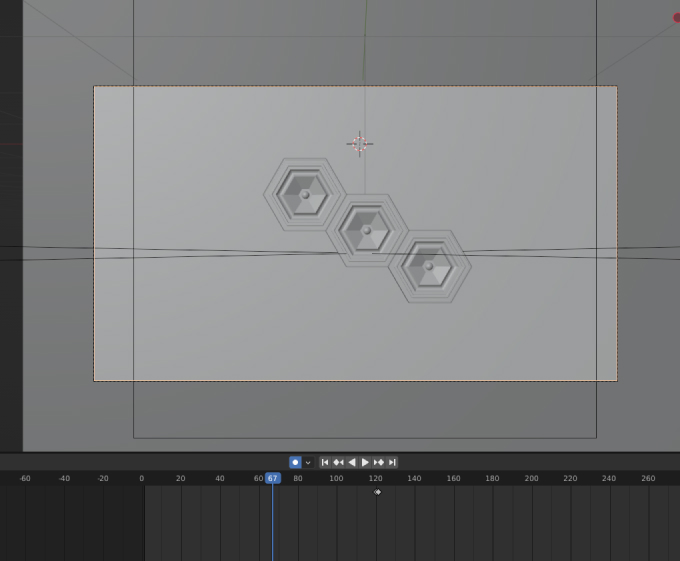Click the current frame indicator 67
The image size is (680, 561).
pyautogui.click(x=272, y=478)
